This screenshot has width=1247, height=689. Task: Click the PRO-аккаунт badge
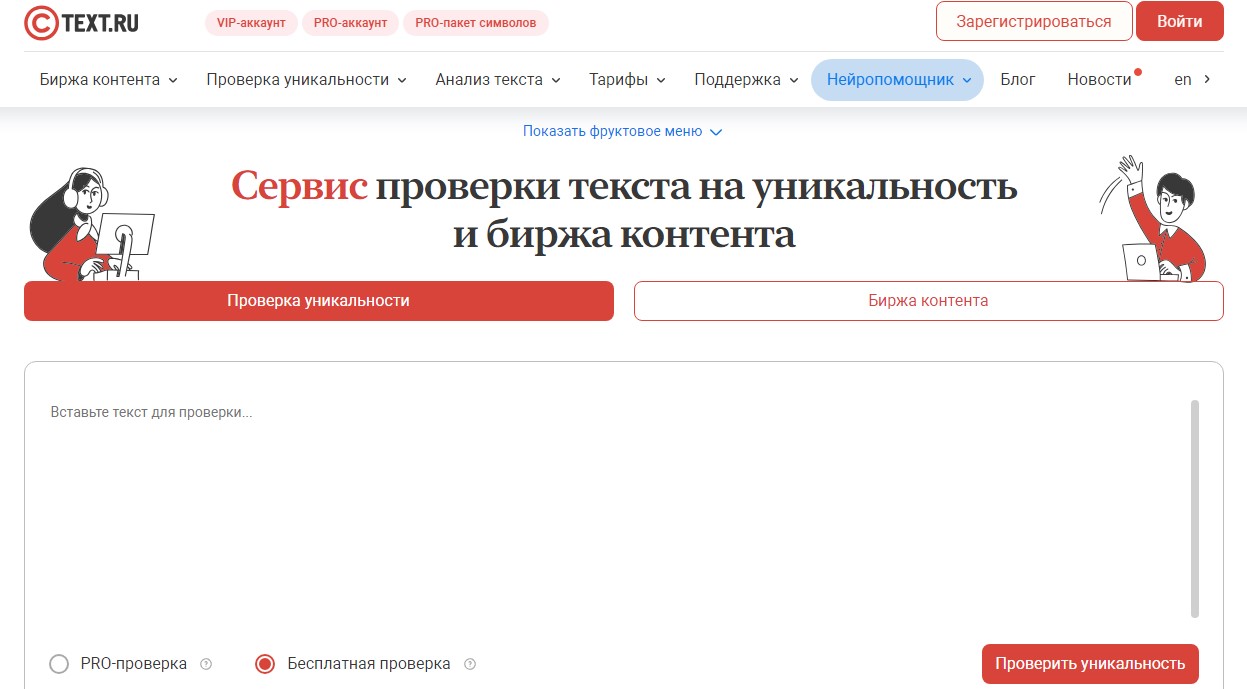(350, 23)
